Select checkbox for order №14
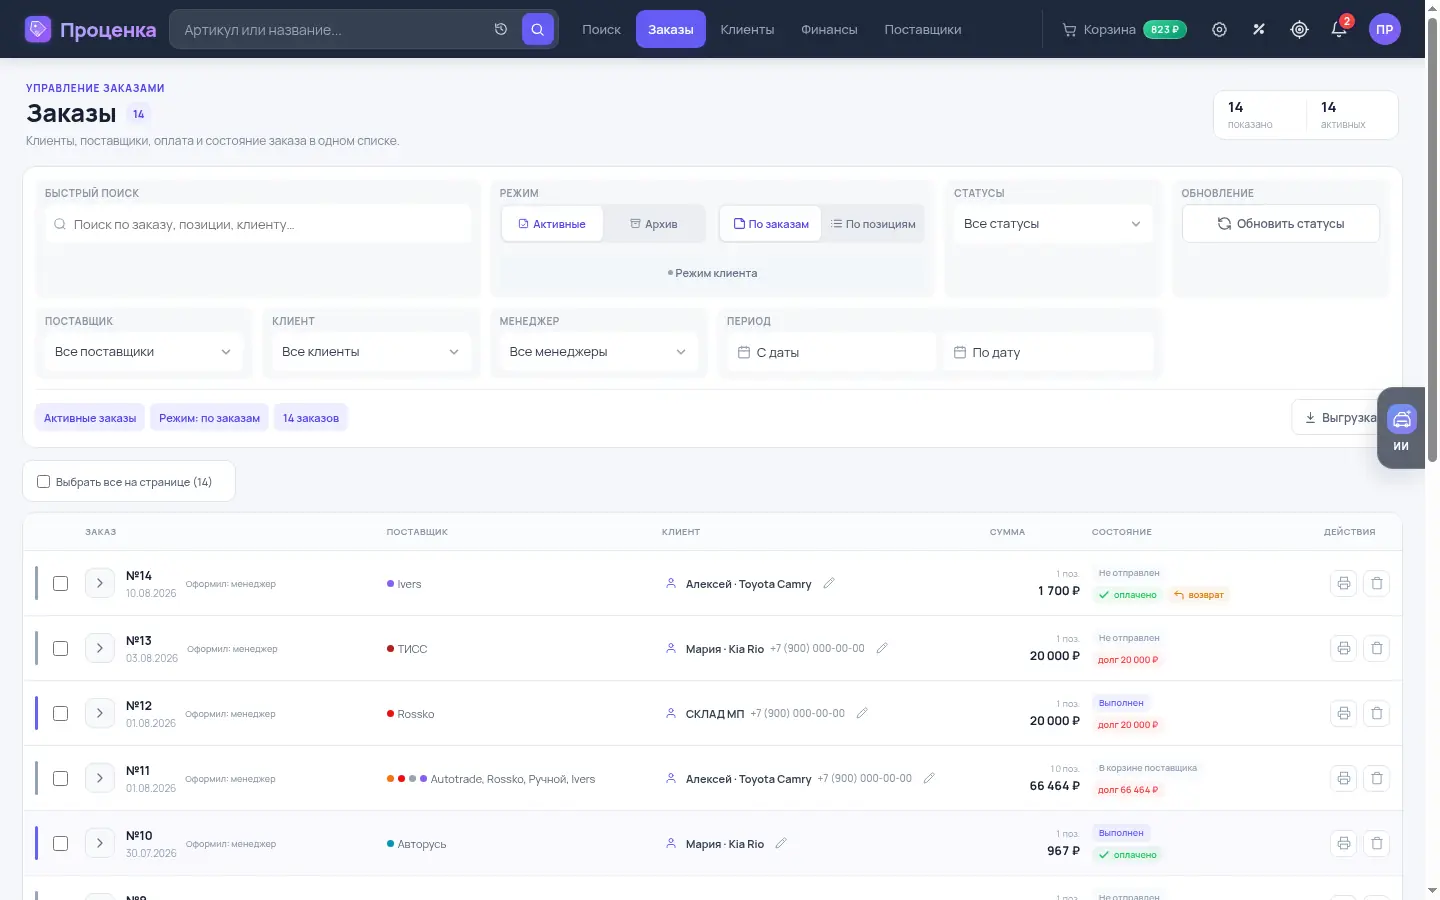Viewport: 1440px width, 900px height. [x=60, y=583]
